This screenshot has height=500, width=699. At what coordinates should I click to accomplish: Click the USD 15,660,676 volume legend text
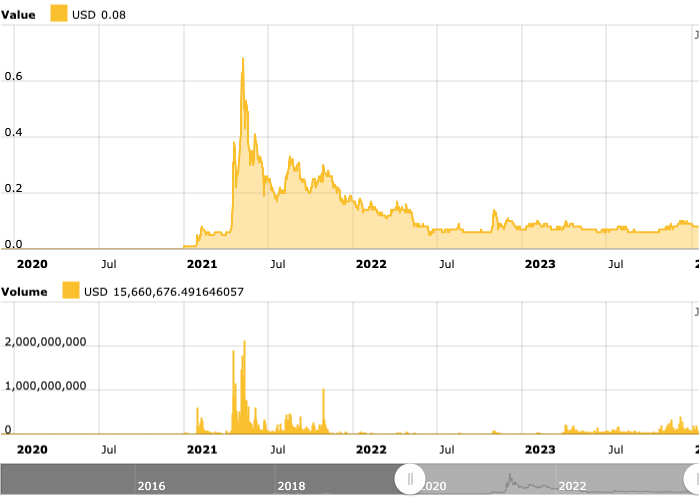164,292
